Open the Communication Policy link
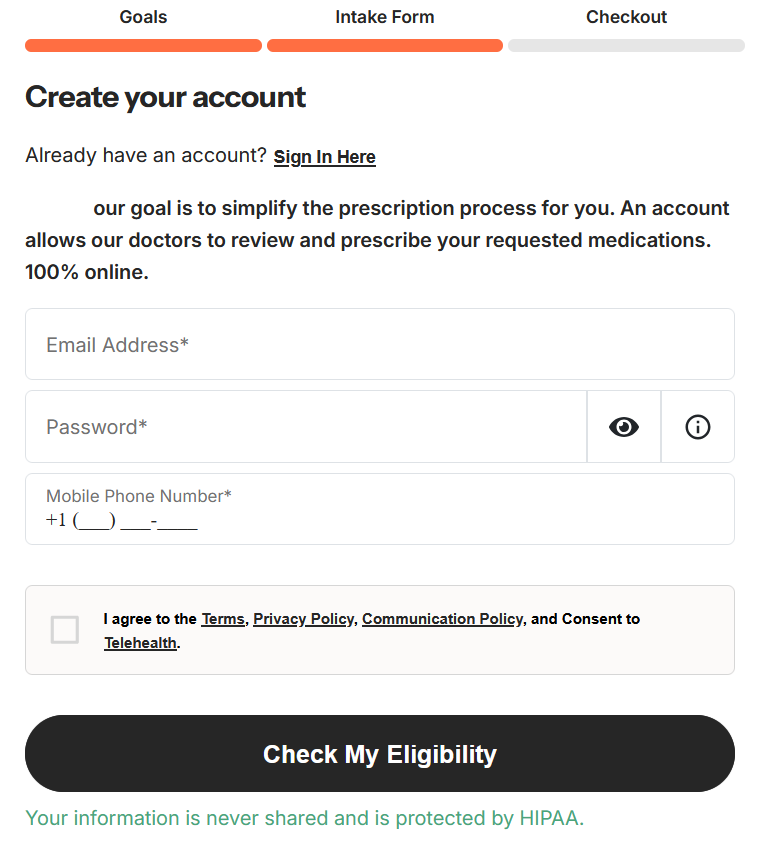 click(x=442, y=619)
